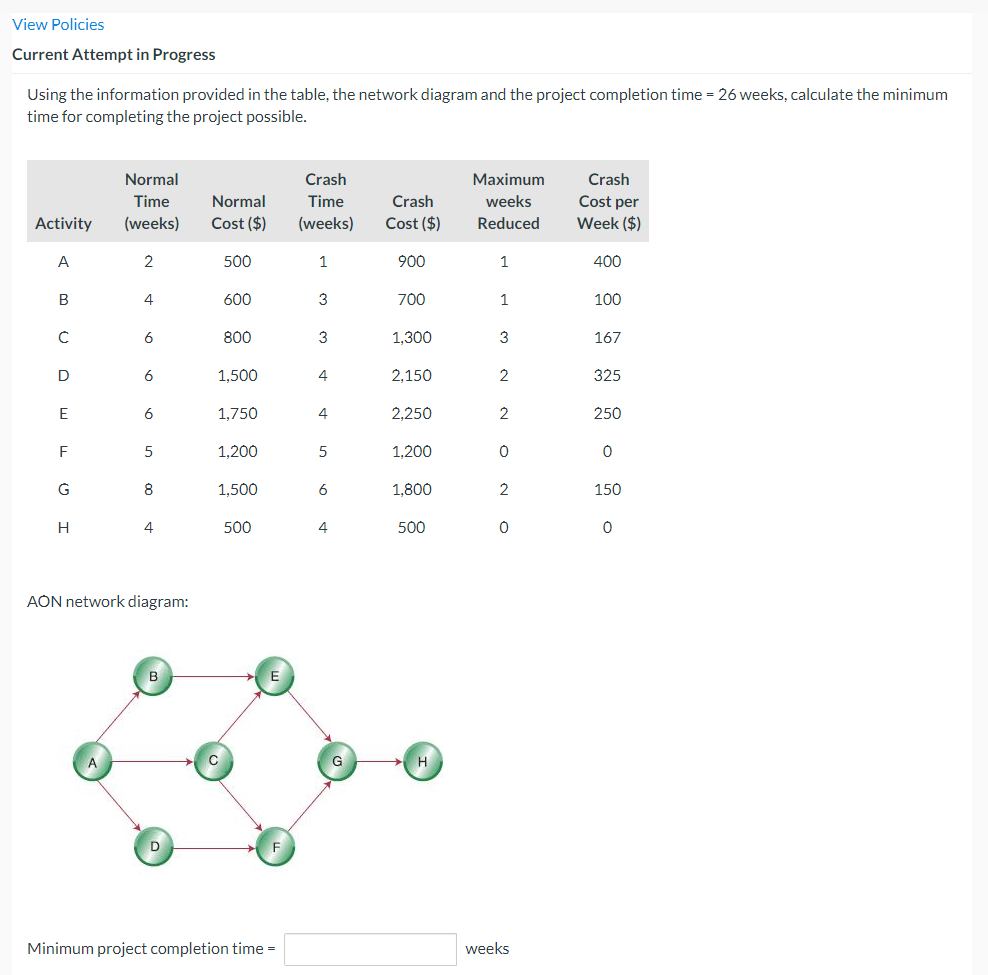Viewport: 988px width, 975px height.
Task: Select node A in the network diagram
Action: pyautogui.click(x=92, y=761)
